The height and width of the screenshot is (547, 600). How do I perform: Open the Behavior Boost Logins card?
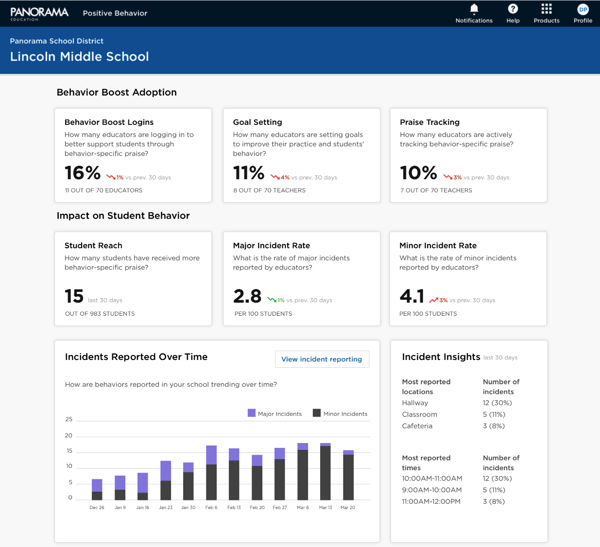click(x=133, y=155)
